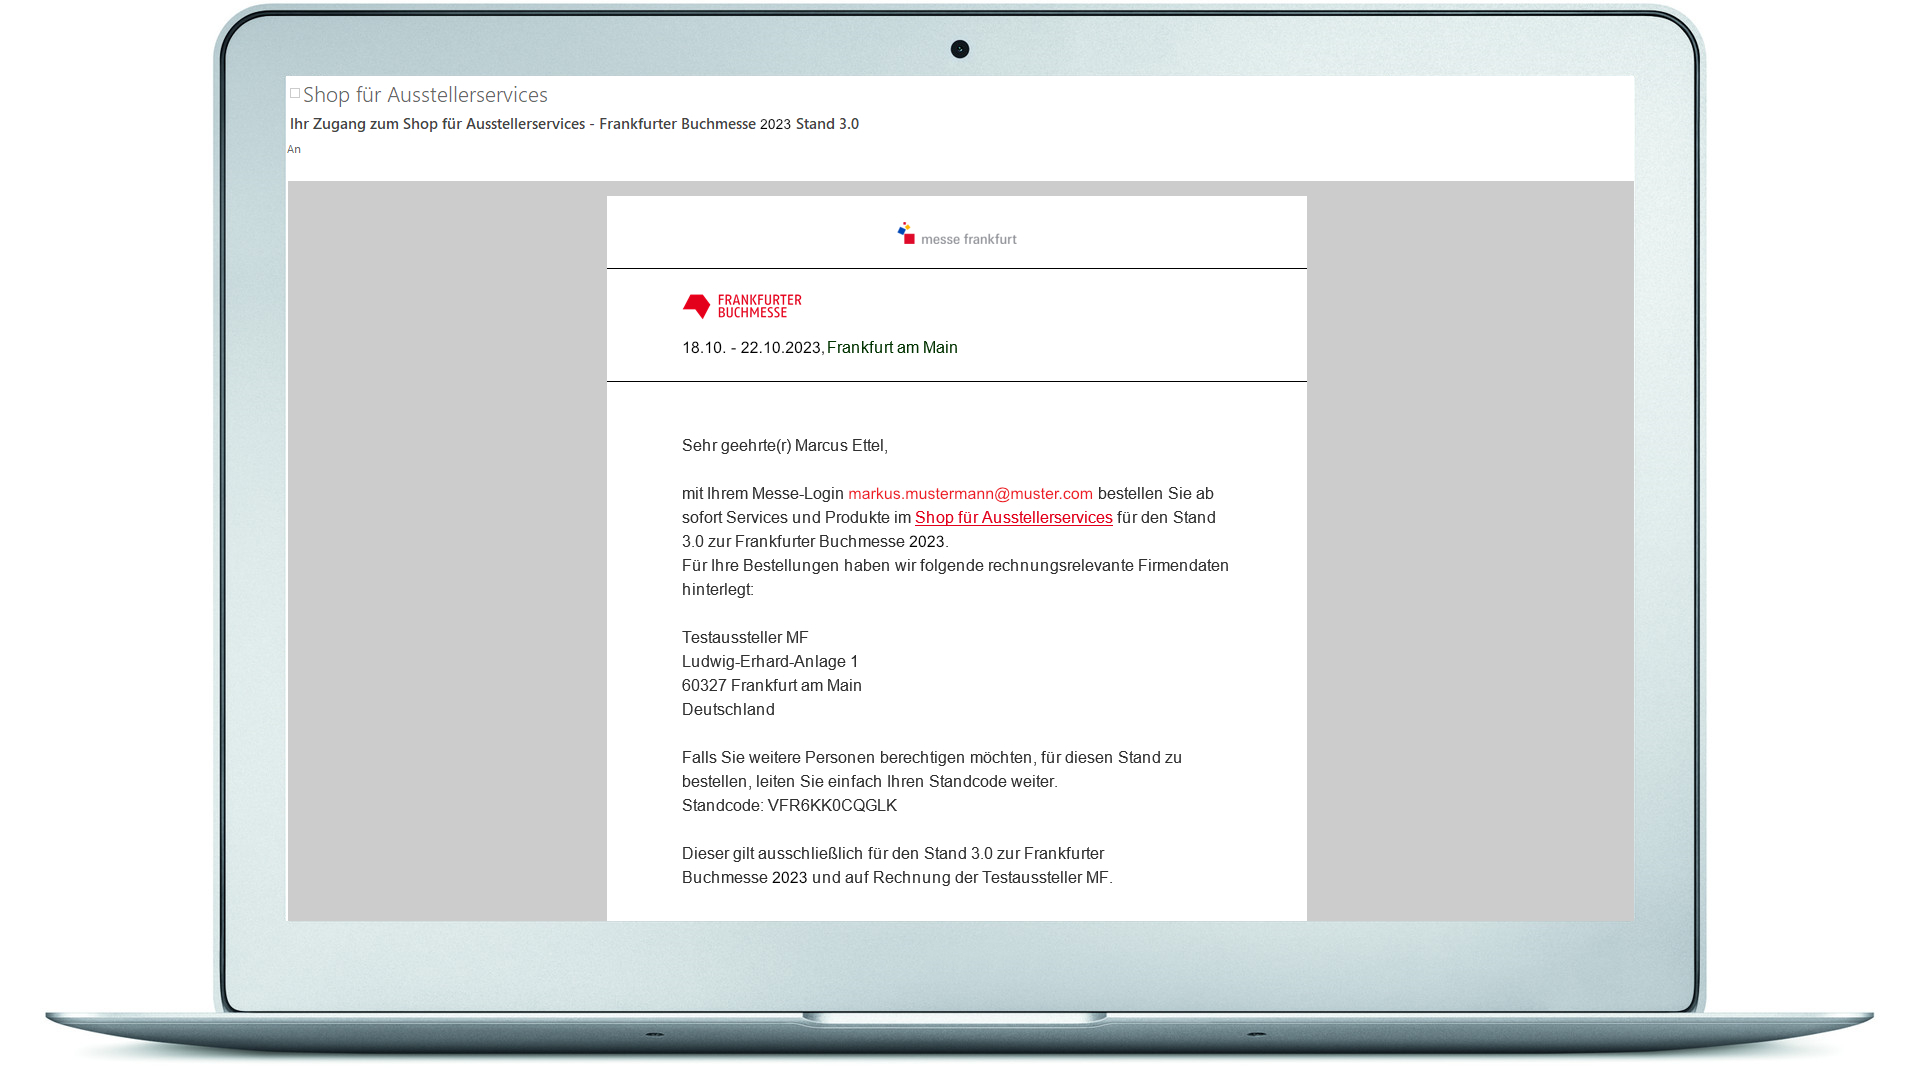Click the 'An' recipient label
This screenshot has width=1920, height=1074.
coord(294,150)
